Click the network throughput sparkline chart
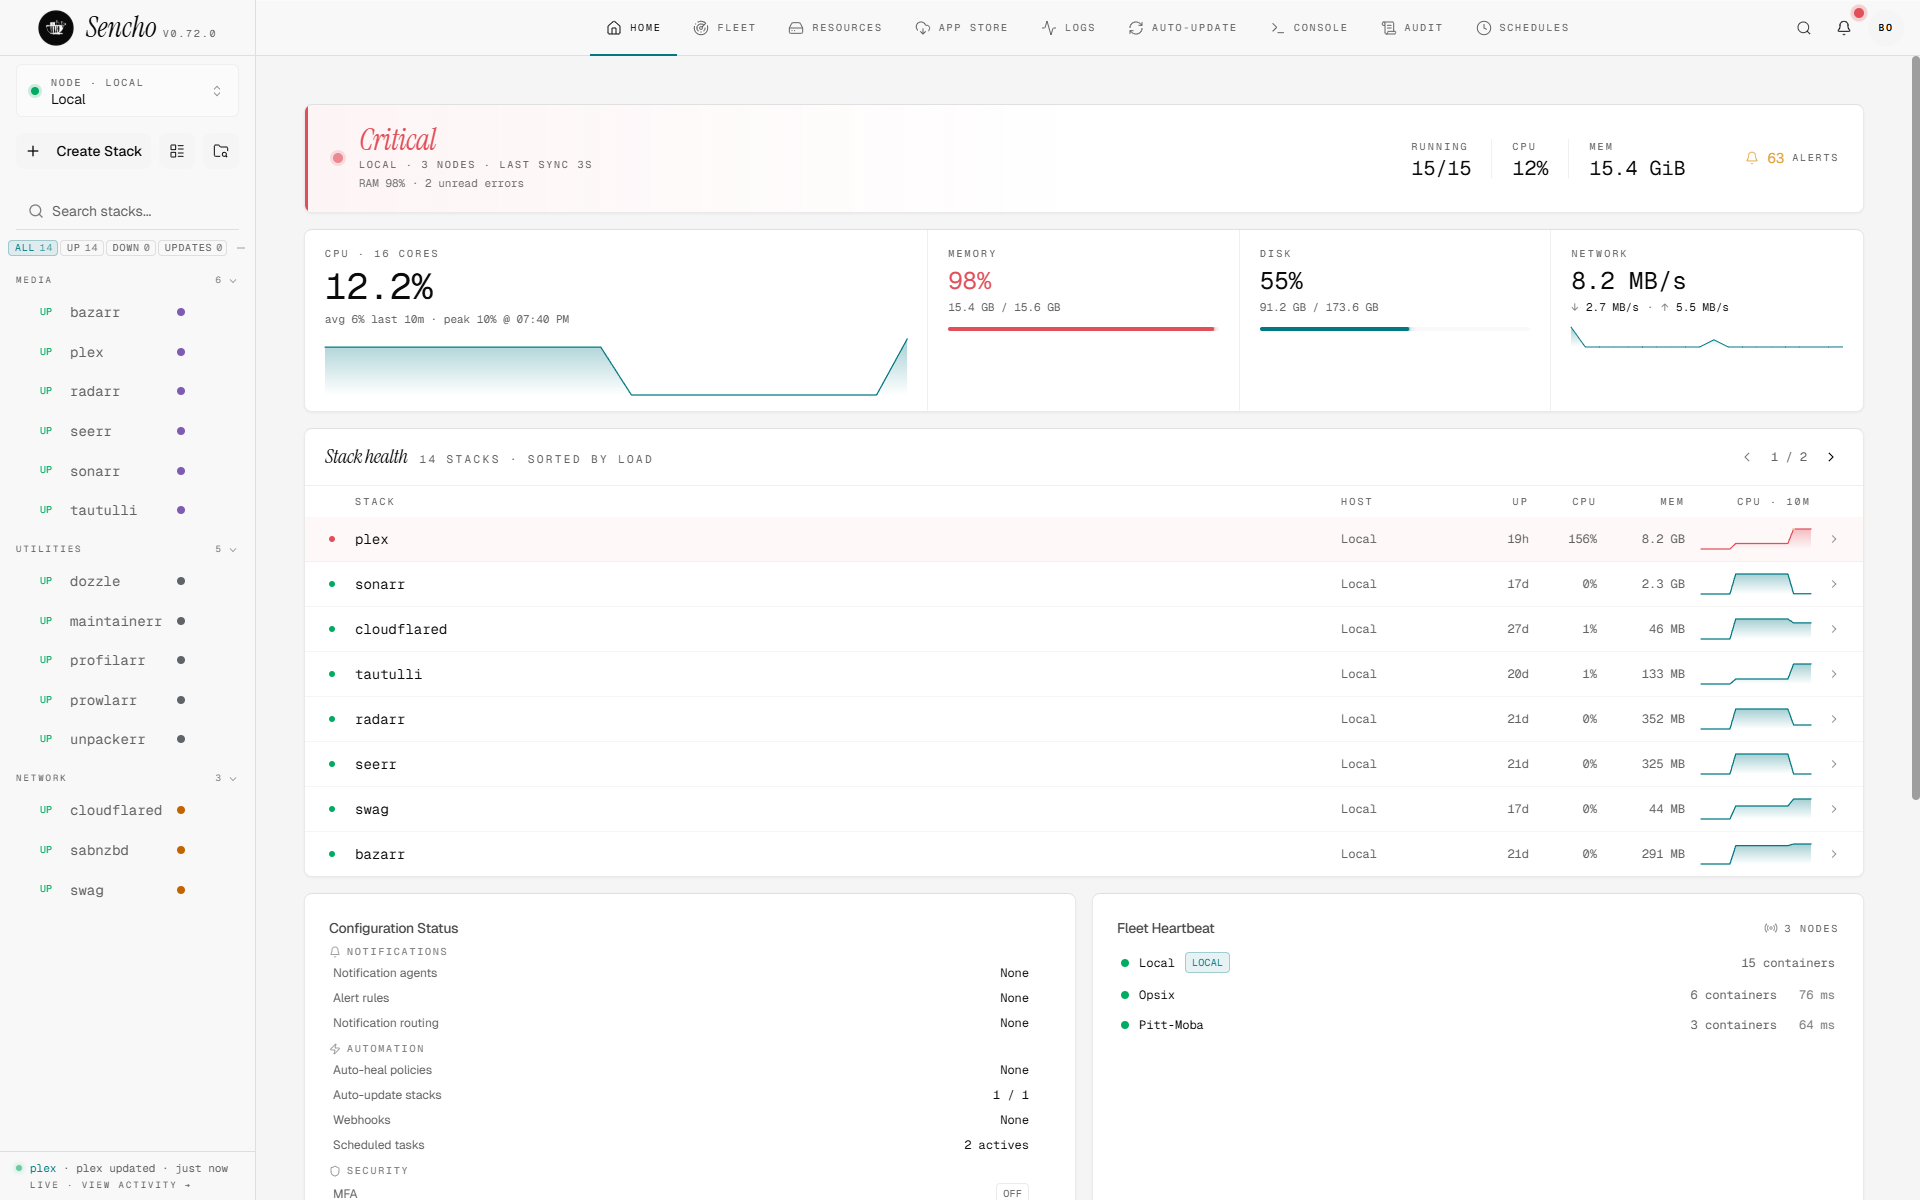The width and height of the screenshot is (1920, 1200). 1706,338
